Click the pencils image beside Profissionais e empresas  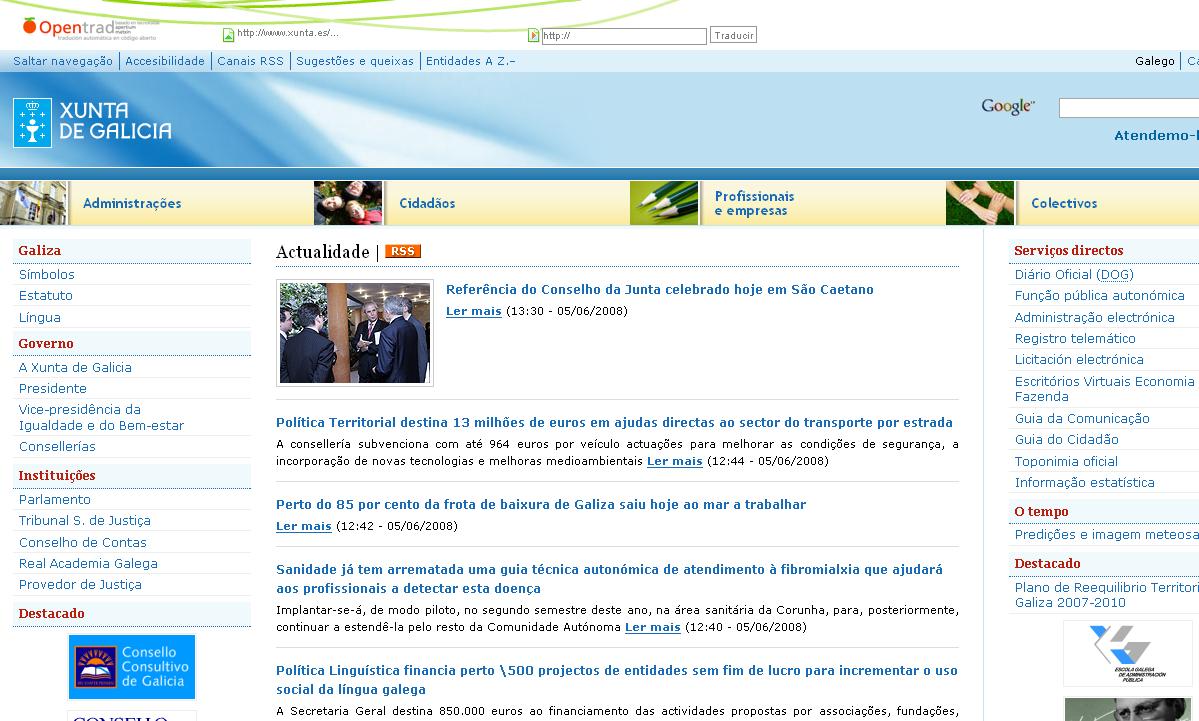(x=664, y=203)
